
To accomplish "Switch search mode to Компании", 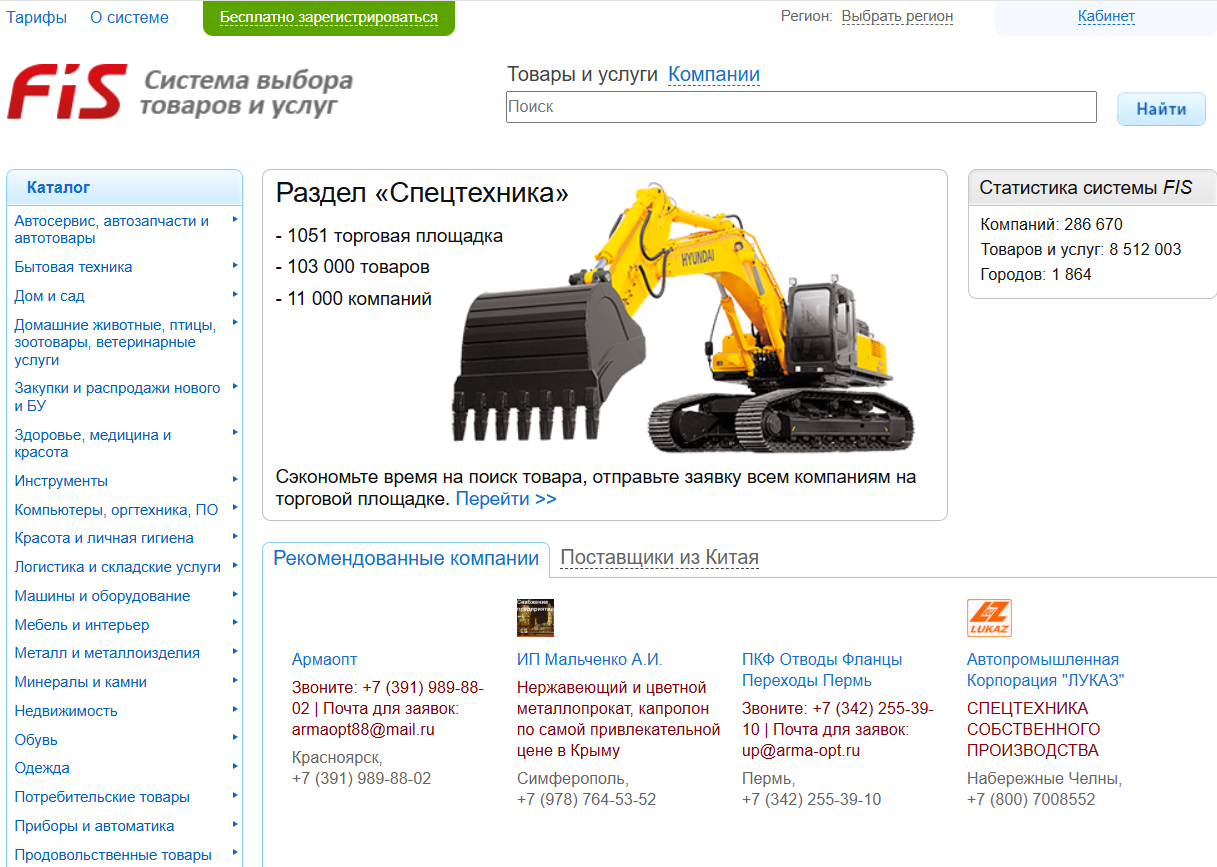I will pyautogui.click(x=713, y=75).
